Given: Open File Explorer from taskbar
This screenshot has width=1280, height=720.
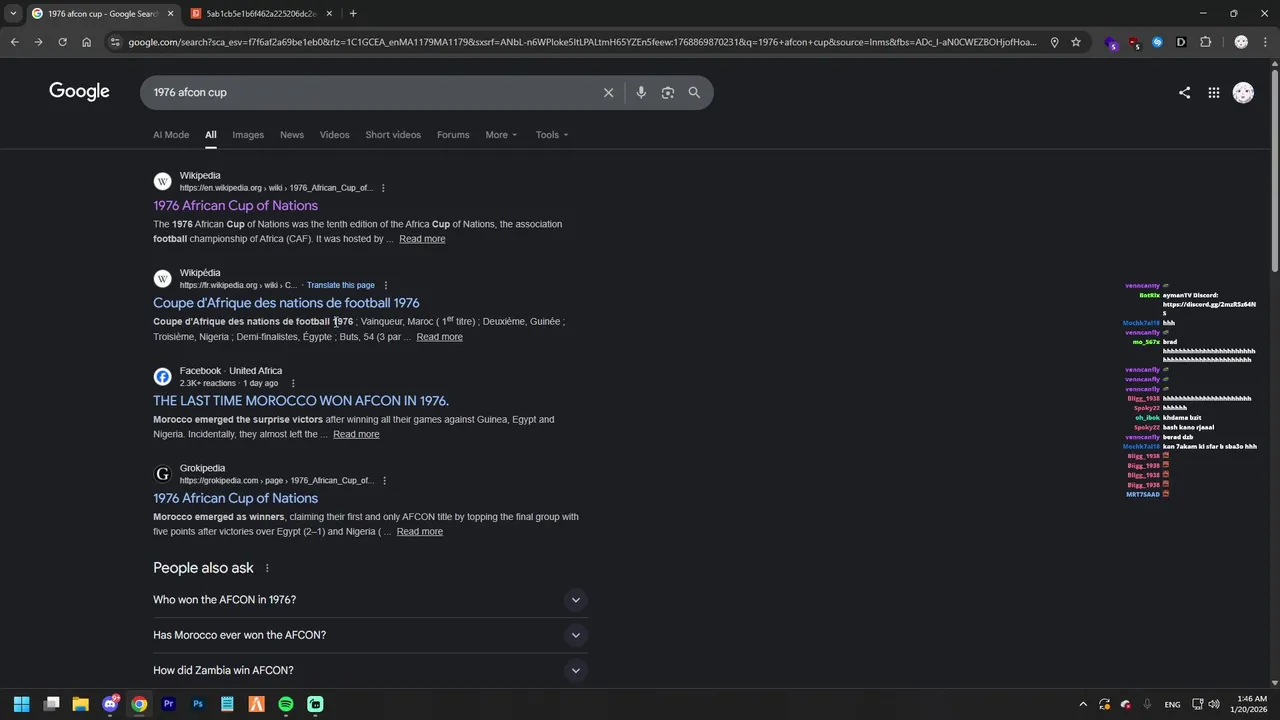Looking at the screenshot, I should (81, 704).
